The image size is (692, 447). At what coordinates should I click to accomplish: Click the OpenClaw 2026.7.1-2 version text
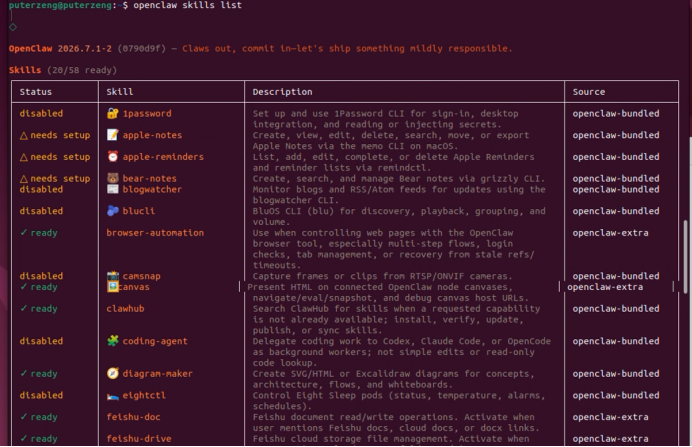point(60,49)
